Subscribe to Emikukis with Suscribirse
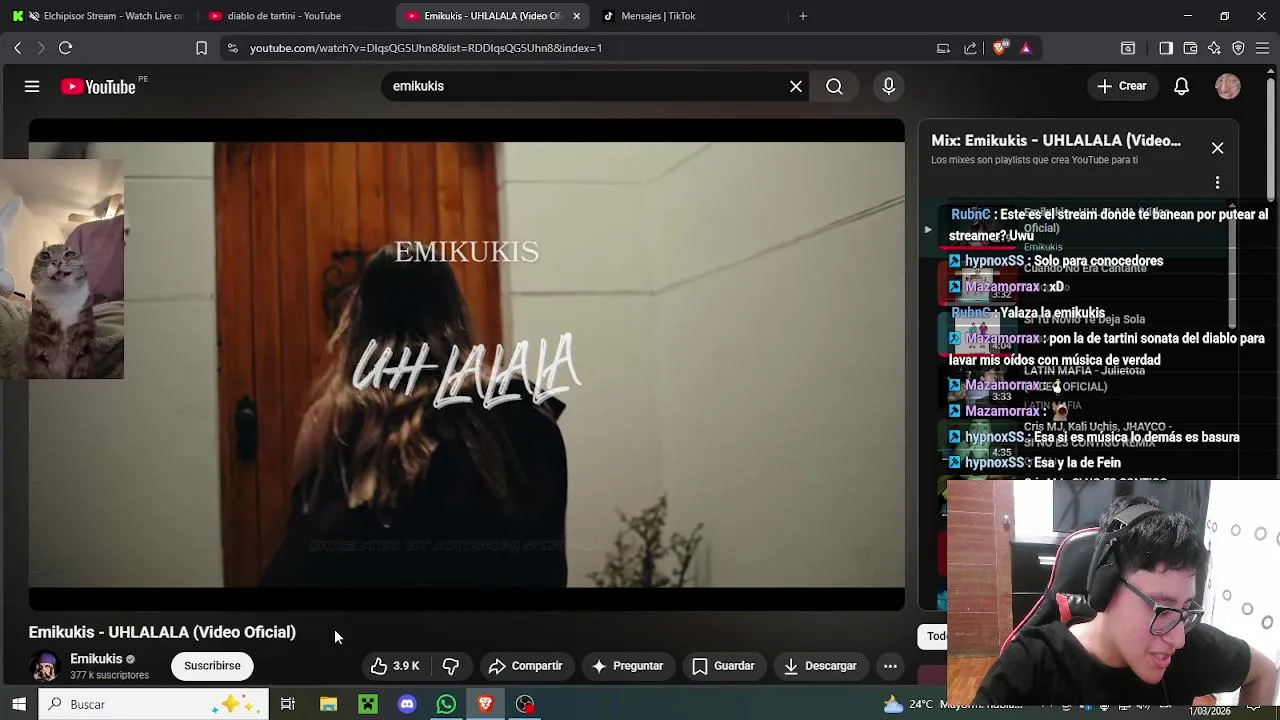The width and height of the screenshot is (1280, 720). coord(212,666)
